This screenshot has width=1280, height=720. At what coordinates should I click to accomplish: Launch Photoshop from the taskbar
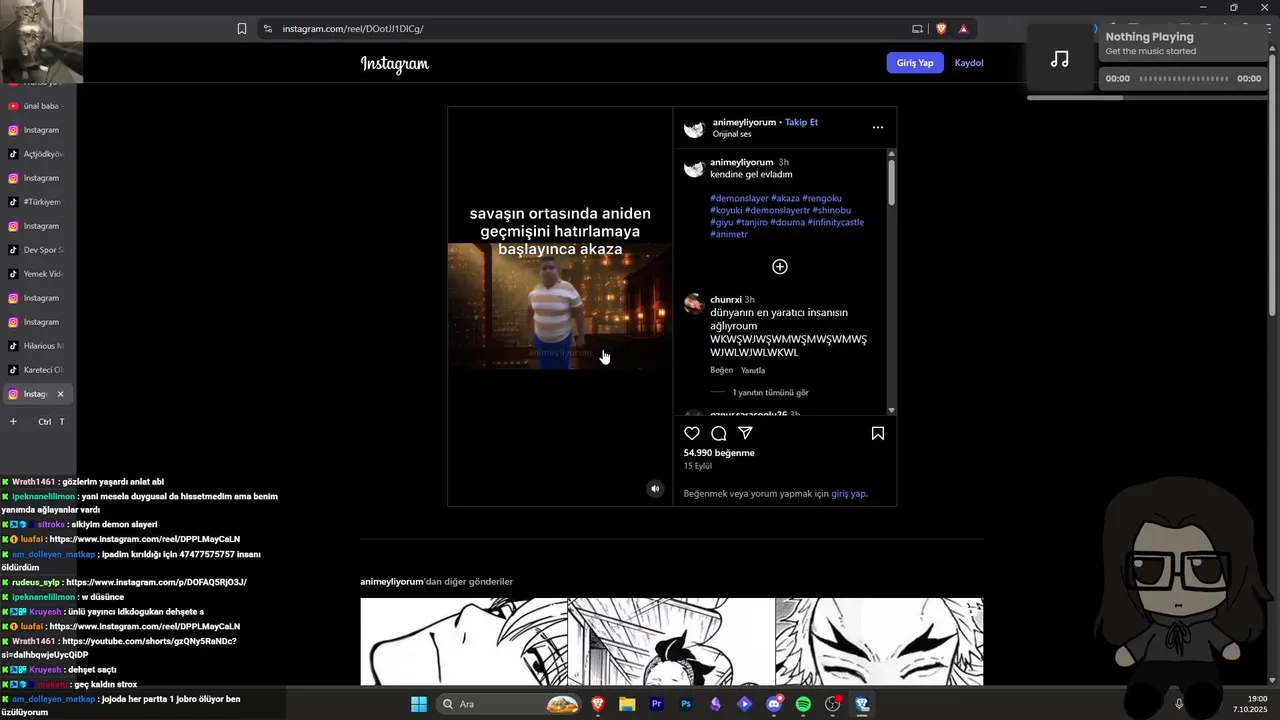(x=686, y=704)
